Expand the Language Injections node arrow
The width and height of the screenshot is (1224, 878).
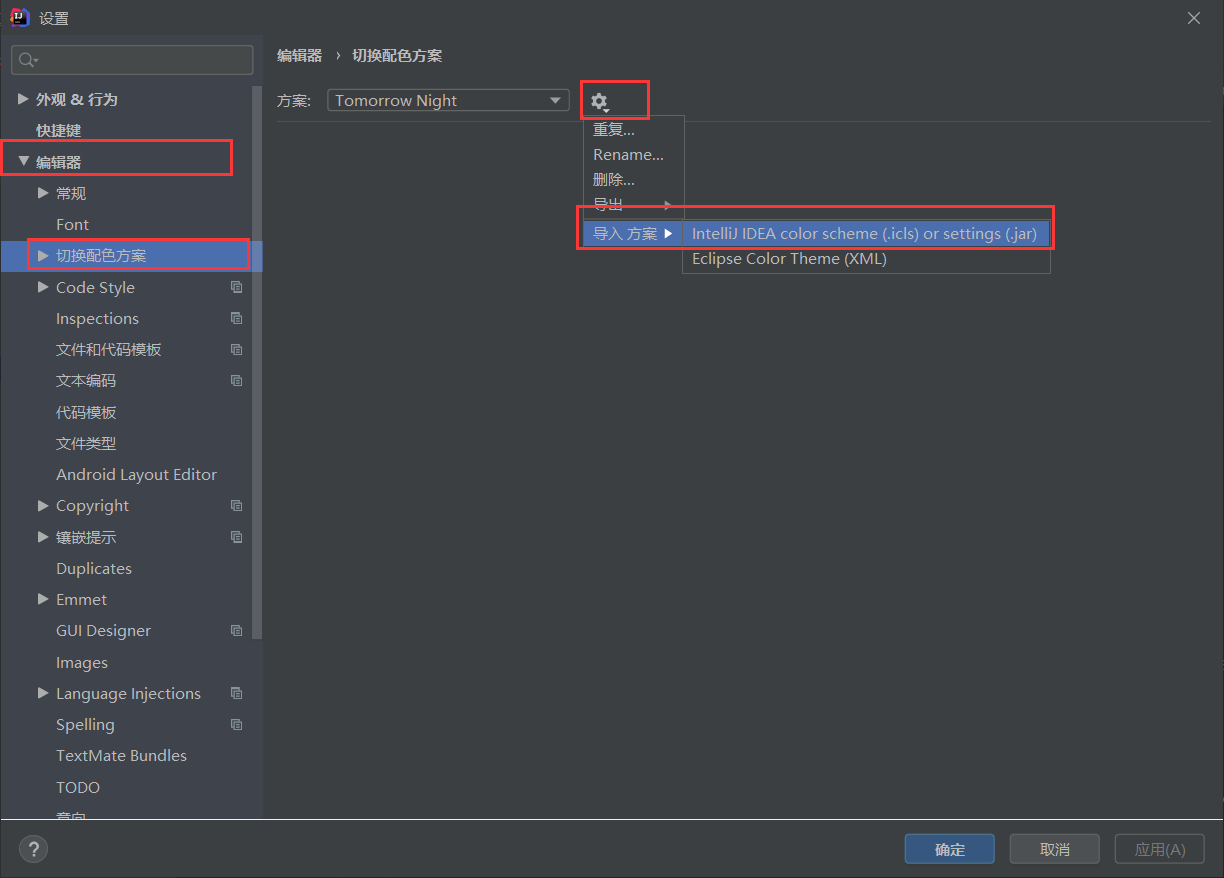coord(43,692)
